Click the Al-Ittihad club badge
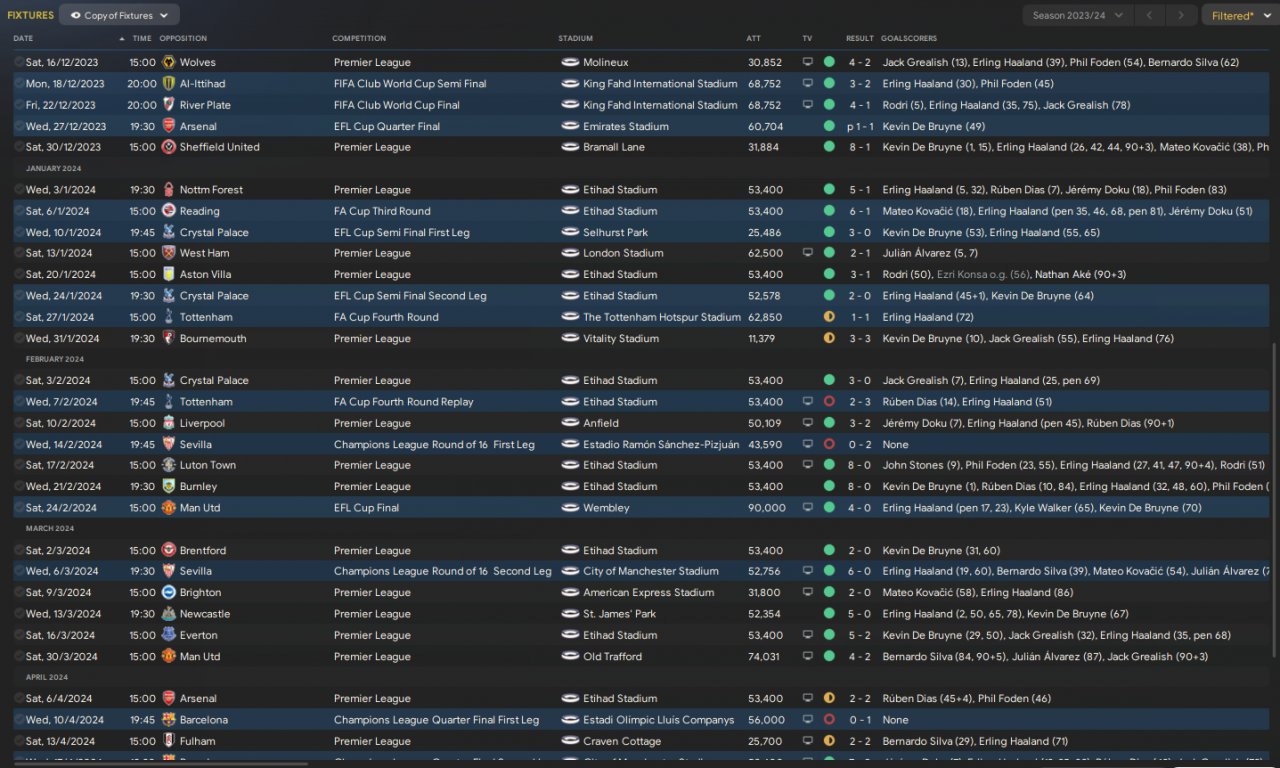This screenshot has width=1280, height=768. [x=169, y=84]
